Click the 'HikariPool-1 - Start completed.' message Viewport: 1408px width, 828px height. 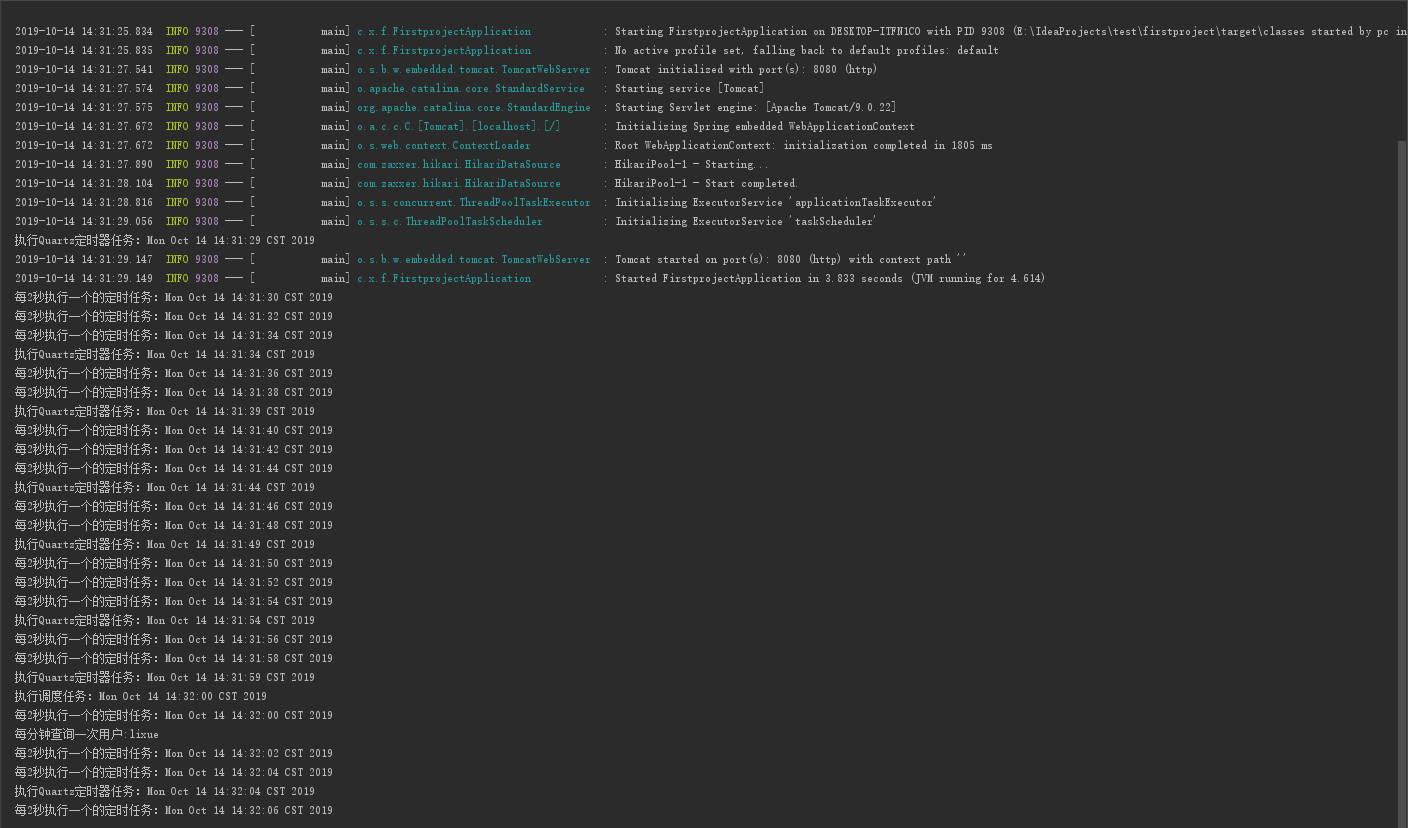coord(707,184)
